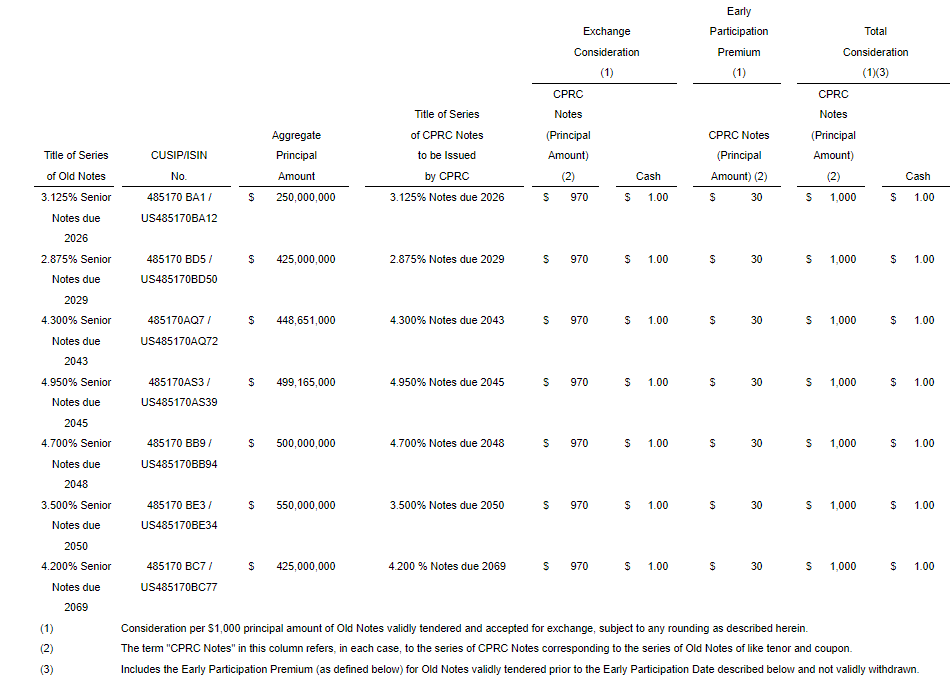Click '485170 BE3 /' CUSIP text
The width and height of the screenshot is (951, 693).
179,505
